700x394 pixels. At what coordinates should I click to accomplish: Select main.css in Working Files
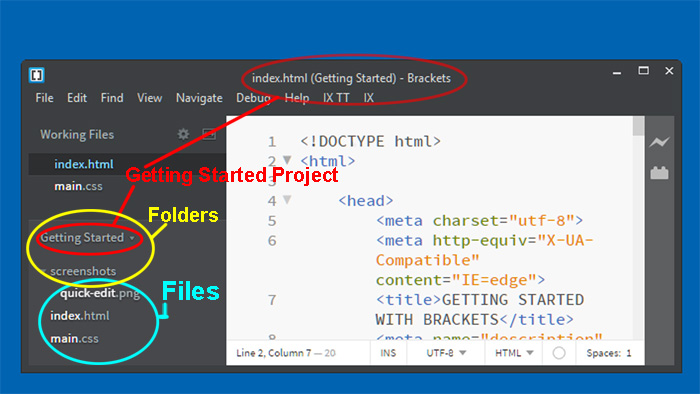click(x=78, y=186)
